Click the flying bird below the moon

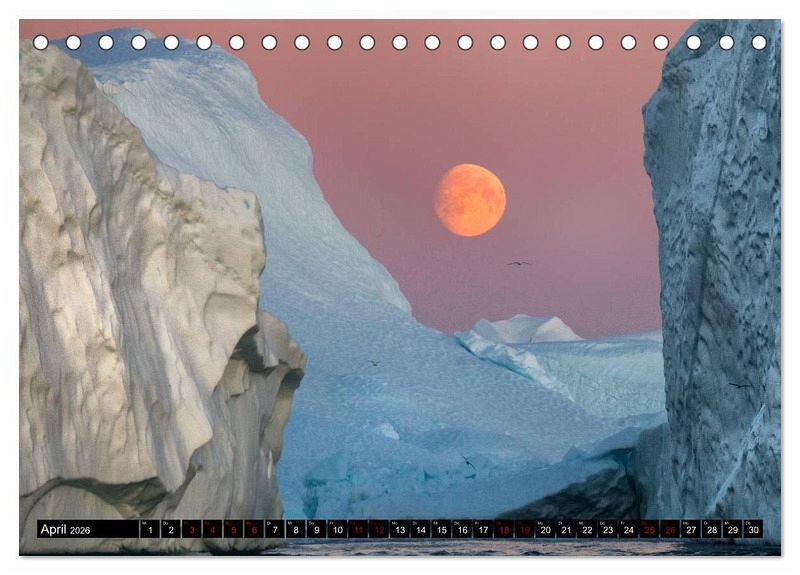click(517, 263)
